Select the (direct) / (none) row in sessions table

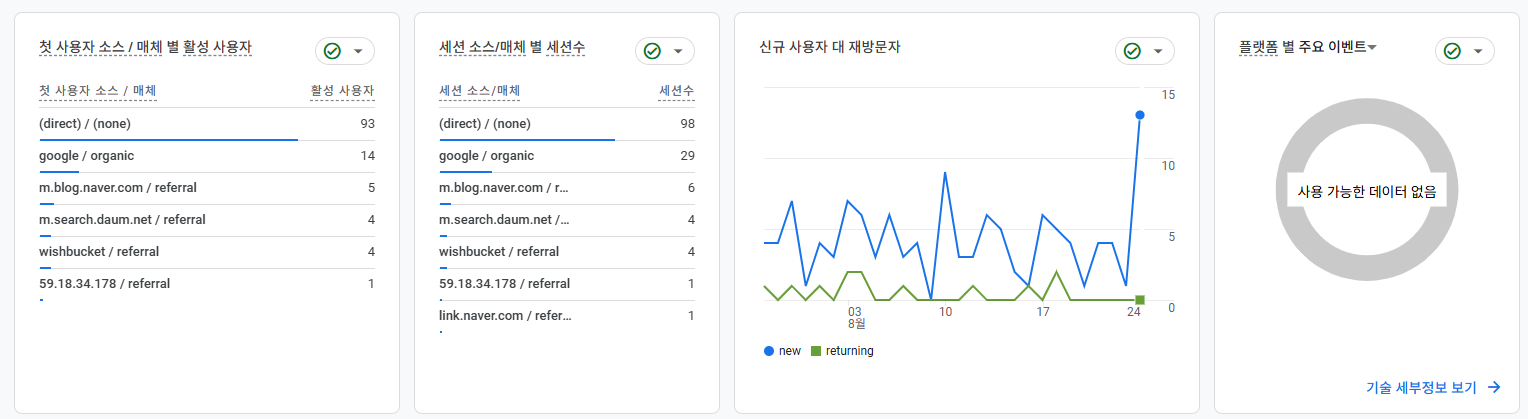click(x=485, y=124)
